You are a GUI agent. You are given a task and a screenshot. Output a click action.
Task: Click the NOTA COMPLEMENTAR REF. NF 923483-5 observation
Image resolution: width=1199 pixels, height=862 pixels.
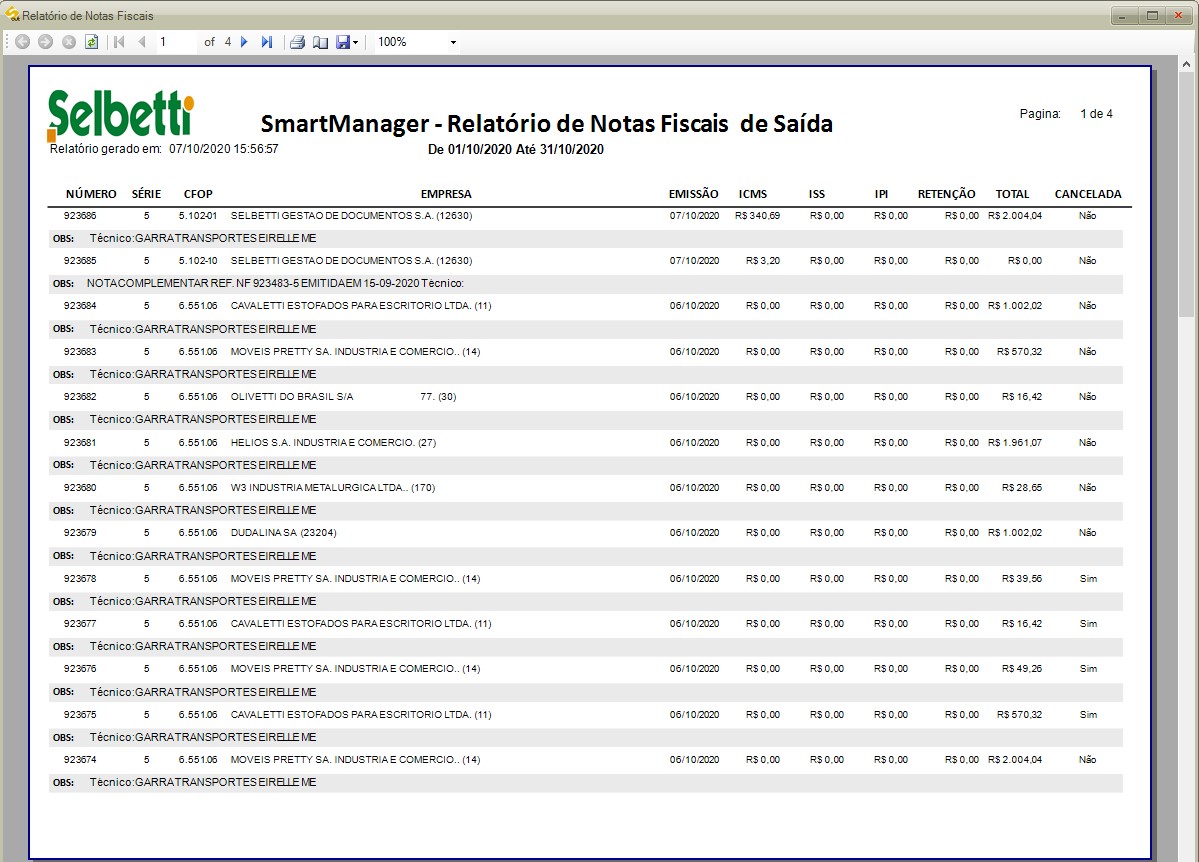pyautogui.click(x=275, y=284)
